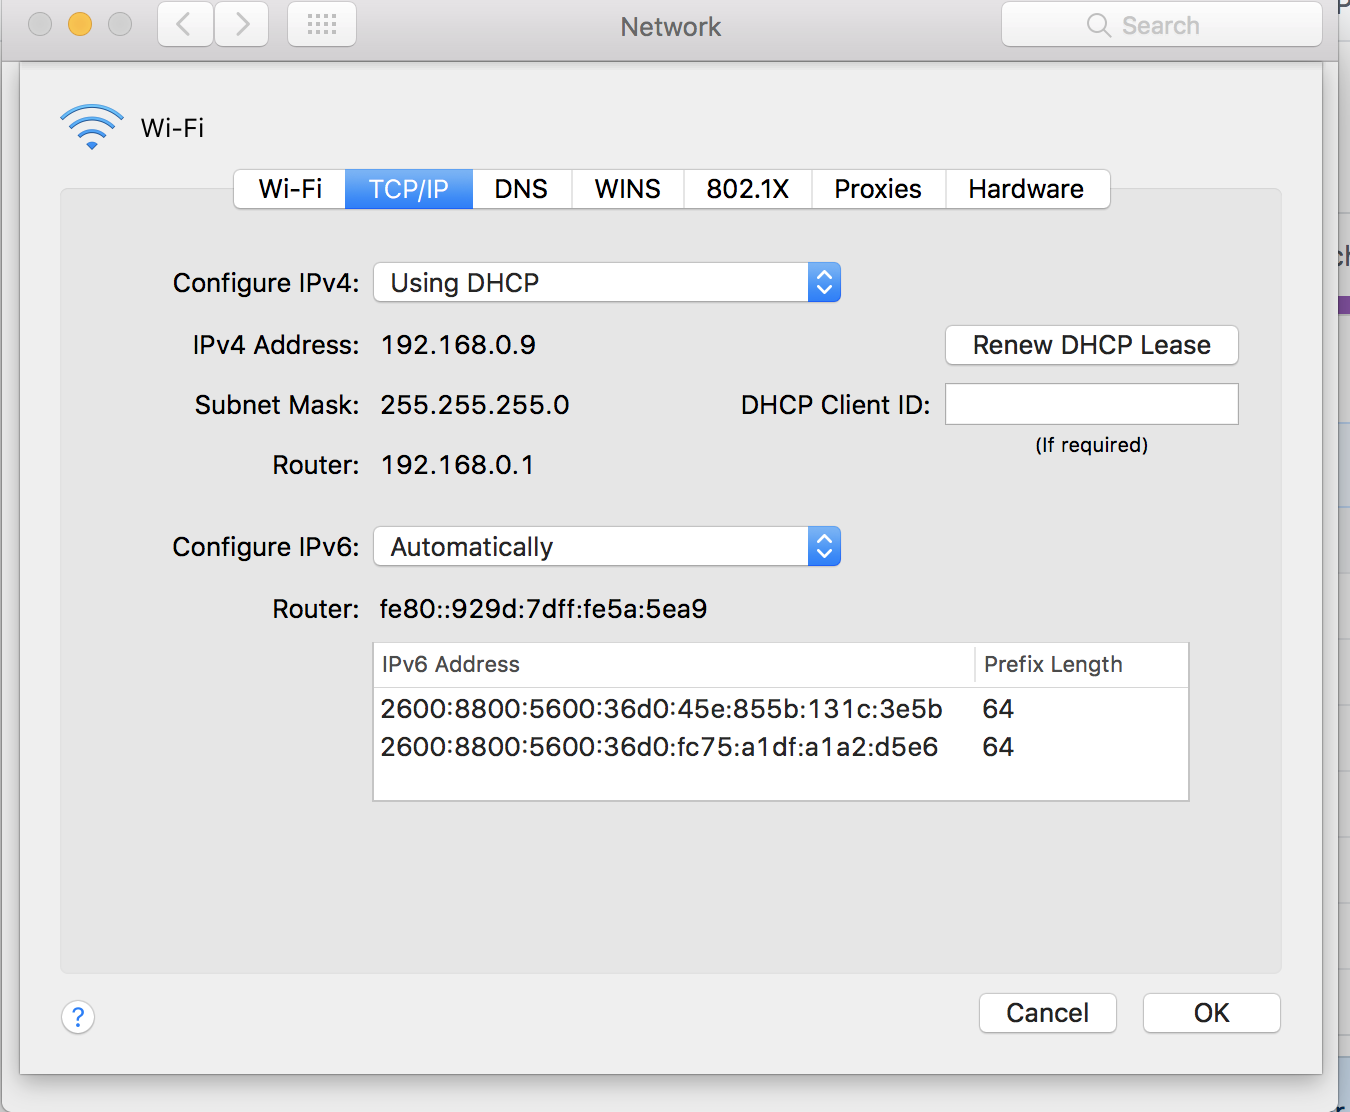This screenshot has height=1112, width=1350.
Task: Click the search magnifier icon
Action: [x=1098, y=25]
